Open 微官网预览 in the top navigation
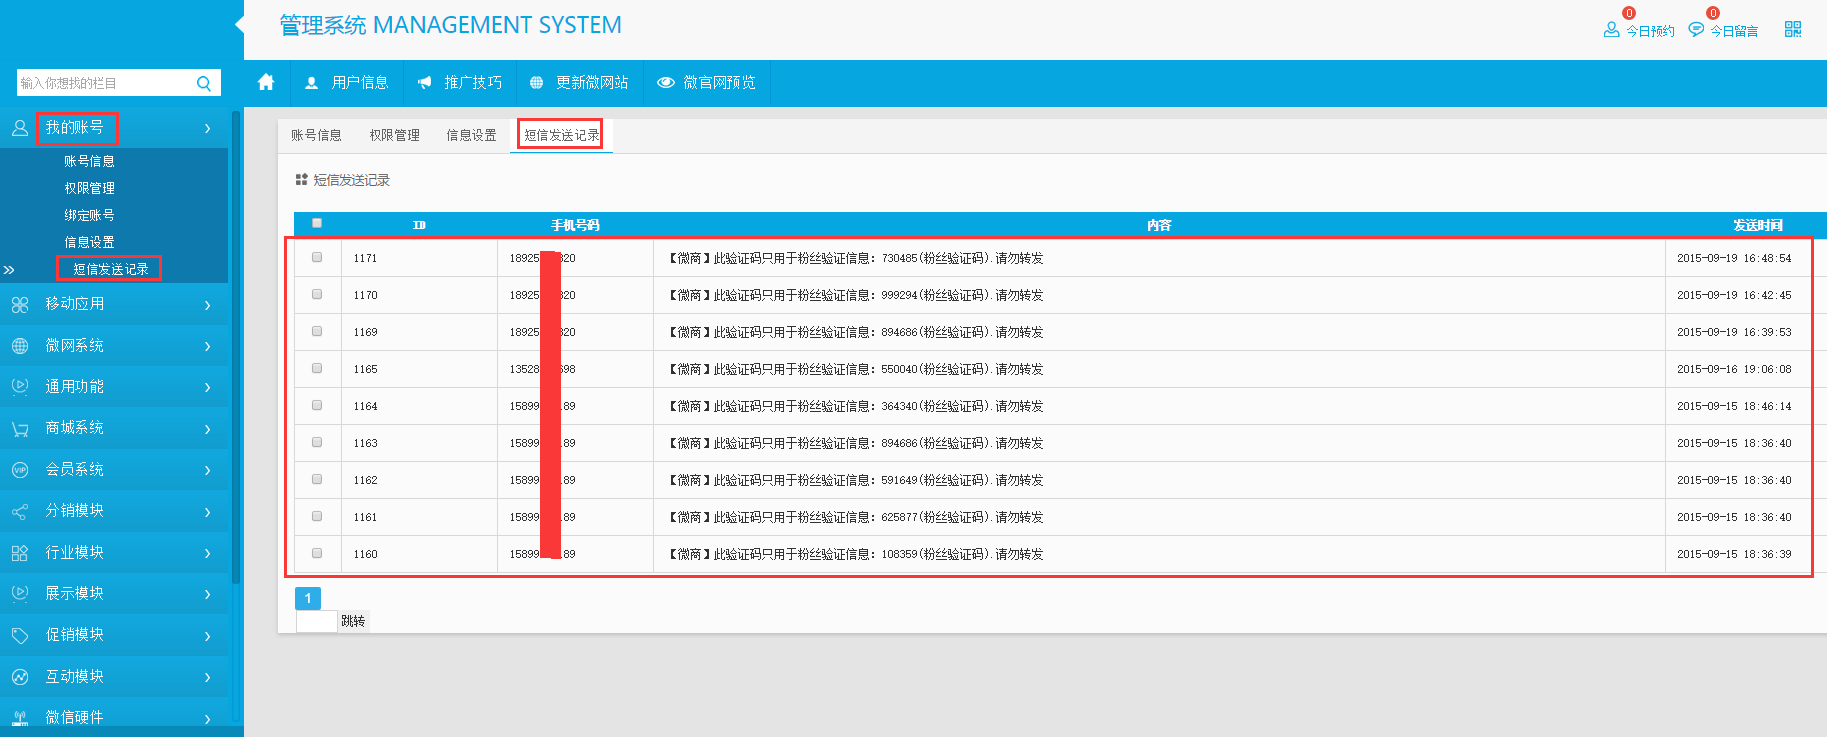Image resolution: width=1827 pixels, height=737 pixels. pos(706,82)
